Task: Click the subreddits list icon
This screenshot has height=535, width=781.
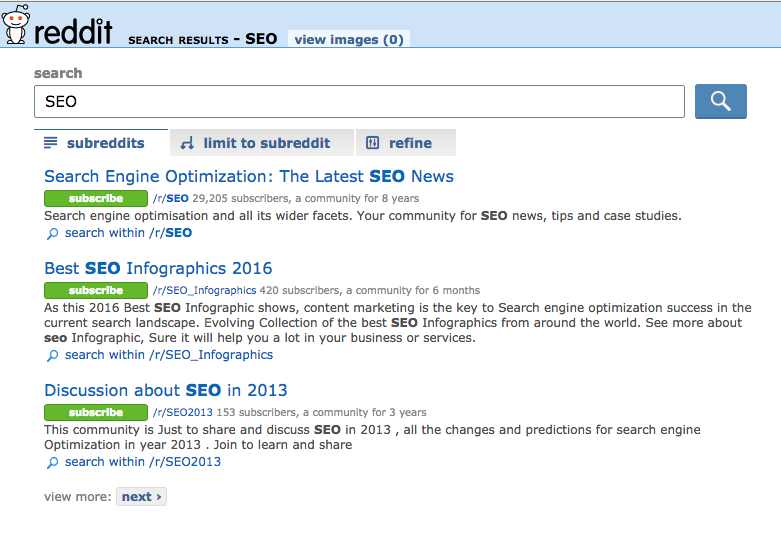Action: point(50,143)
